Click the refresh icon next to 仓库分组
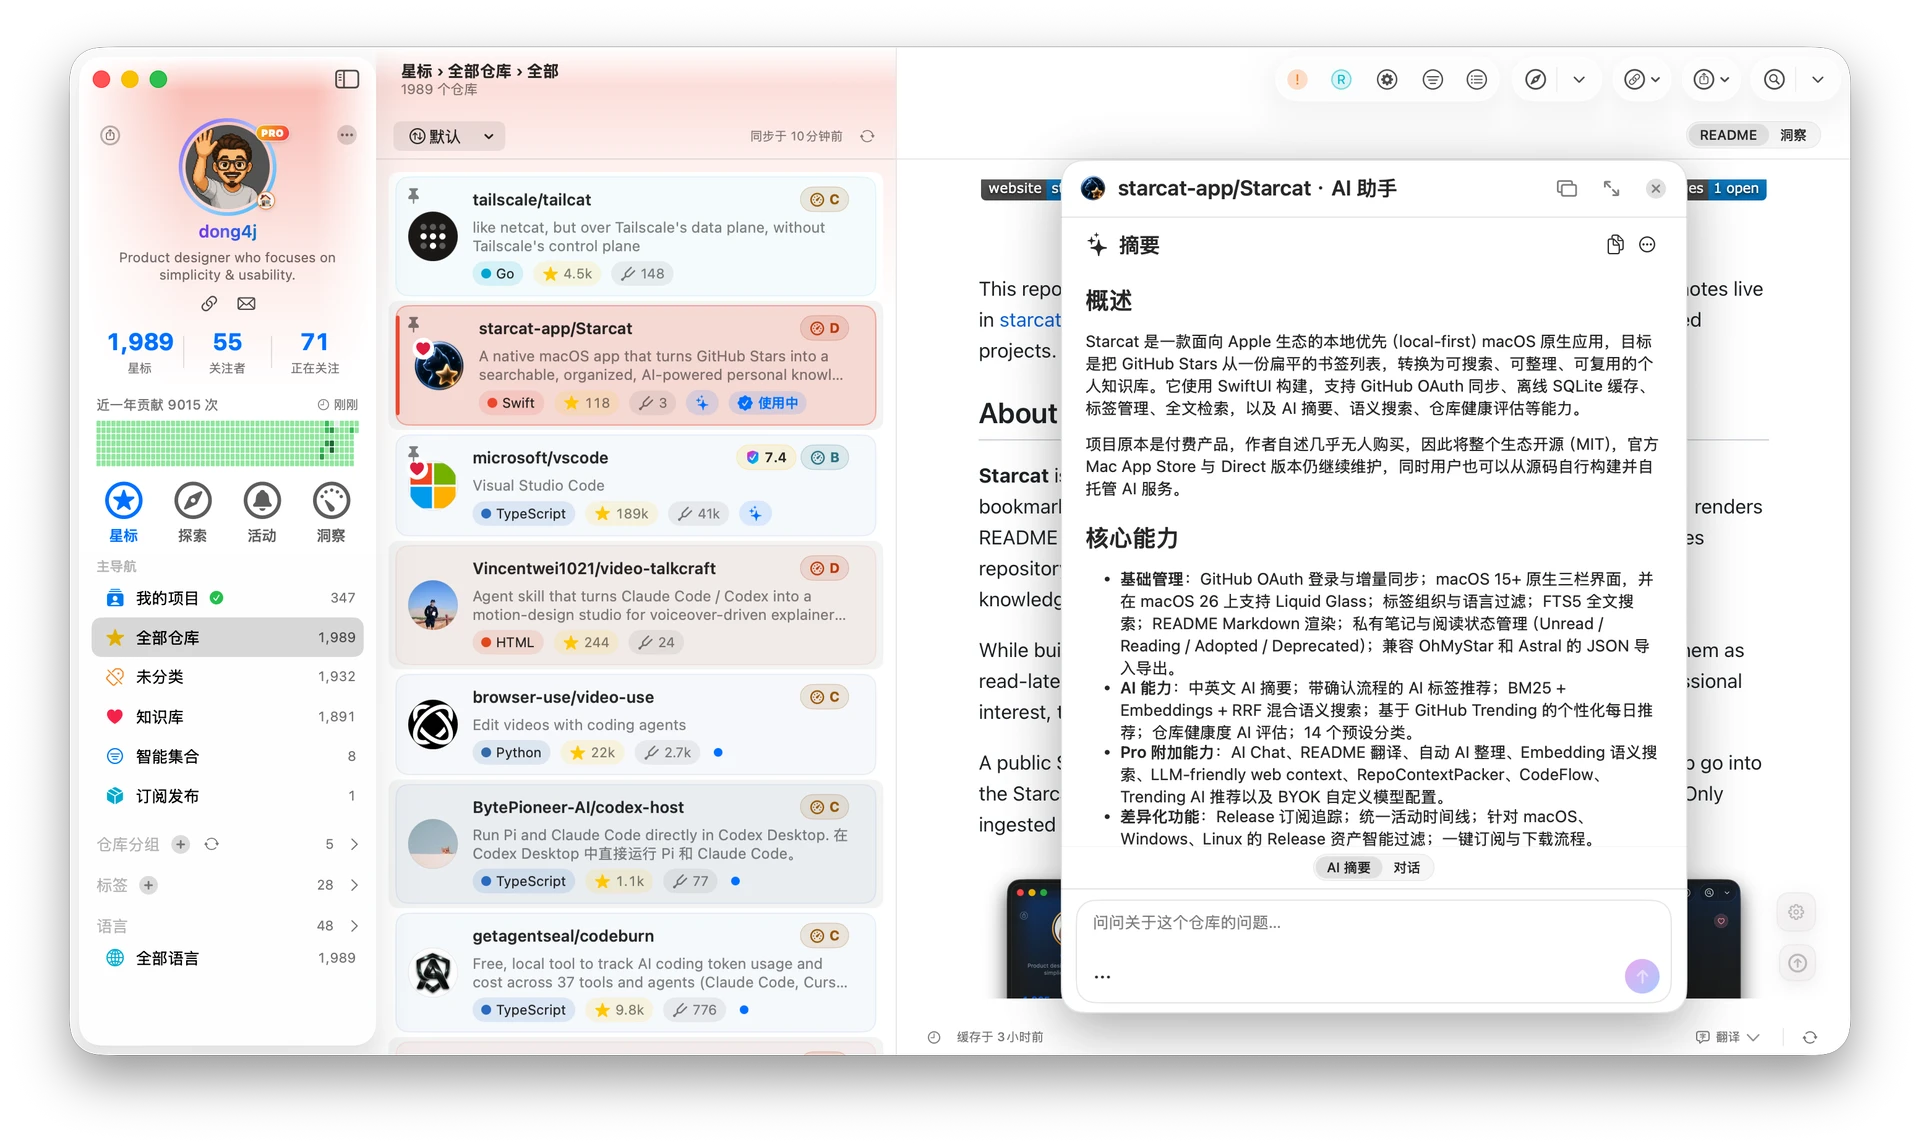 [212, 844]
